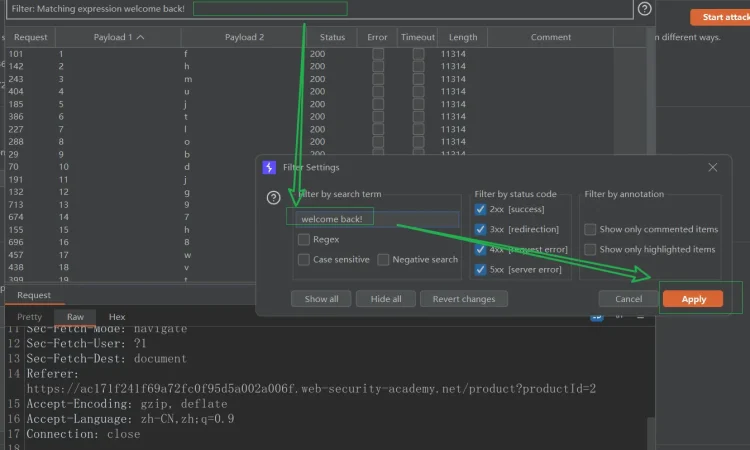Image resolution: width=750 pixels, height=450 pixels.
Task: Toggle the Case sensitive checkbox
Action: (304, 259)
